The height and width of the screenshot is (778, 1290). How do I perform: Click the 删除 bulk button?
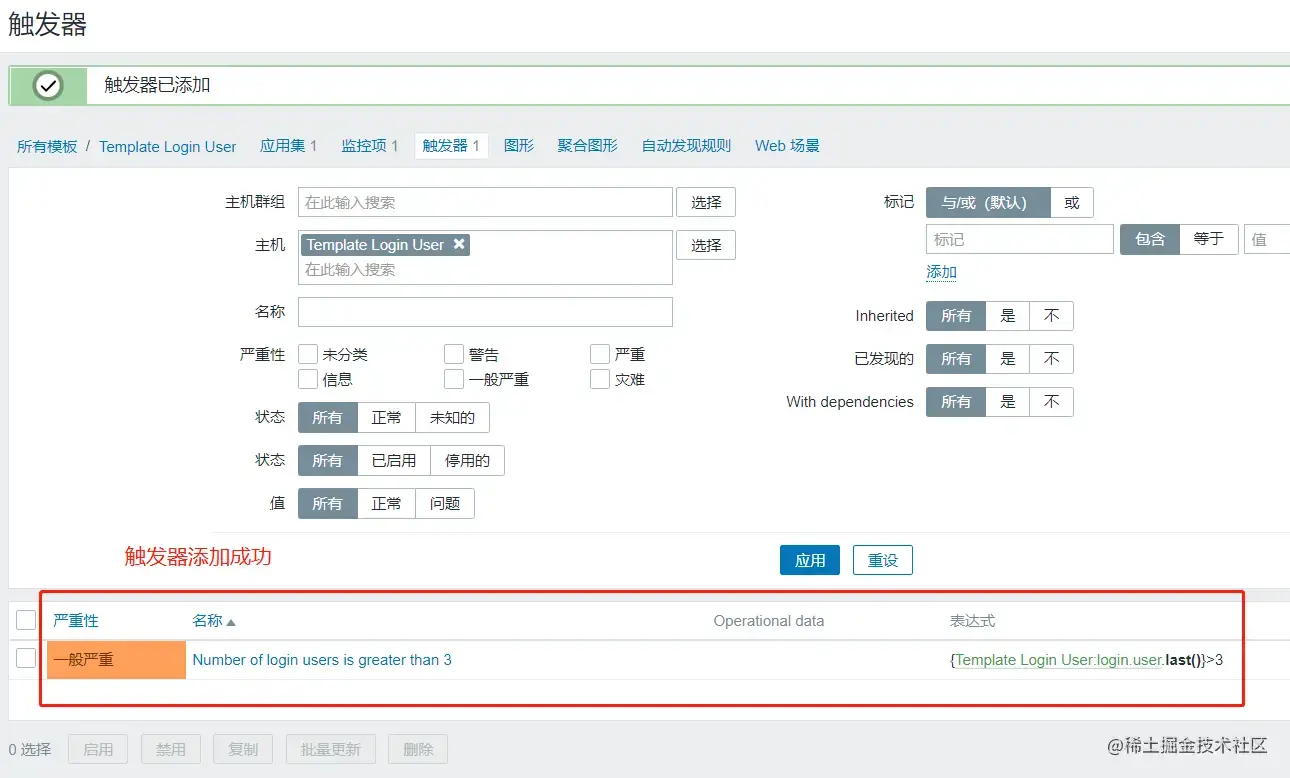(418, 749)
